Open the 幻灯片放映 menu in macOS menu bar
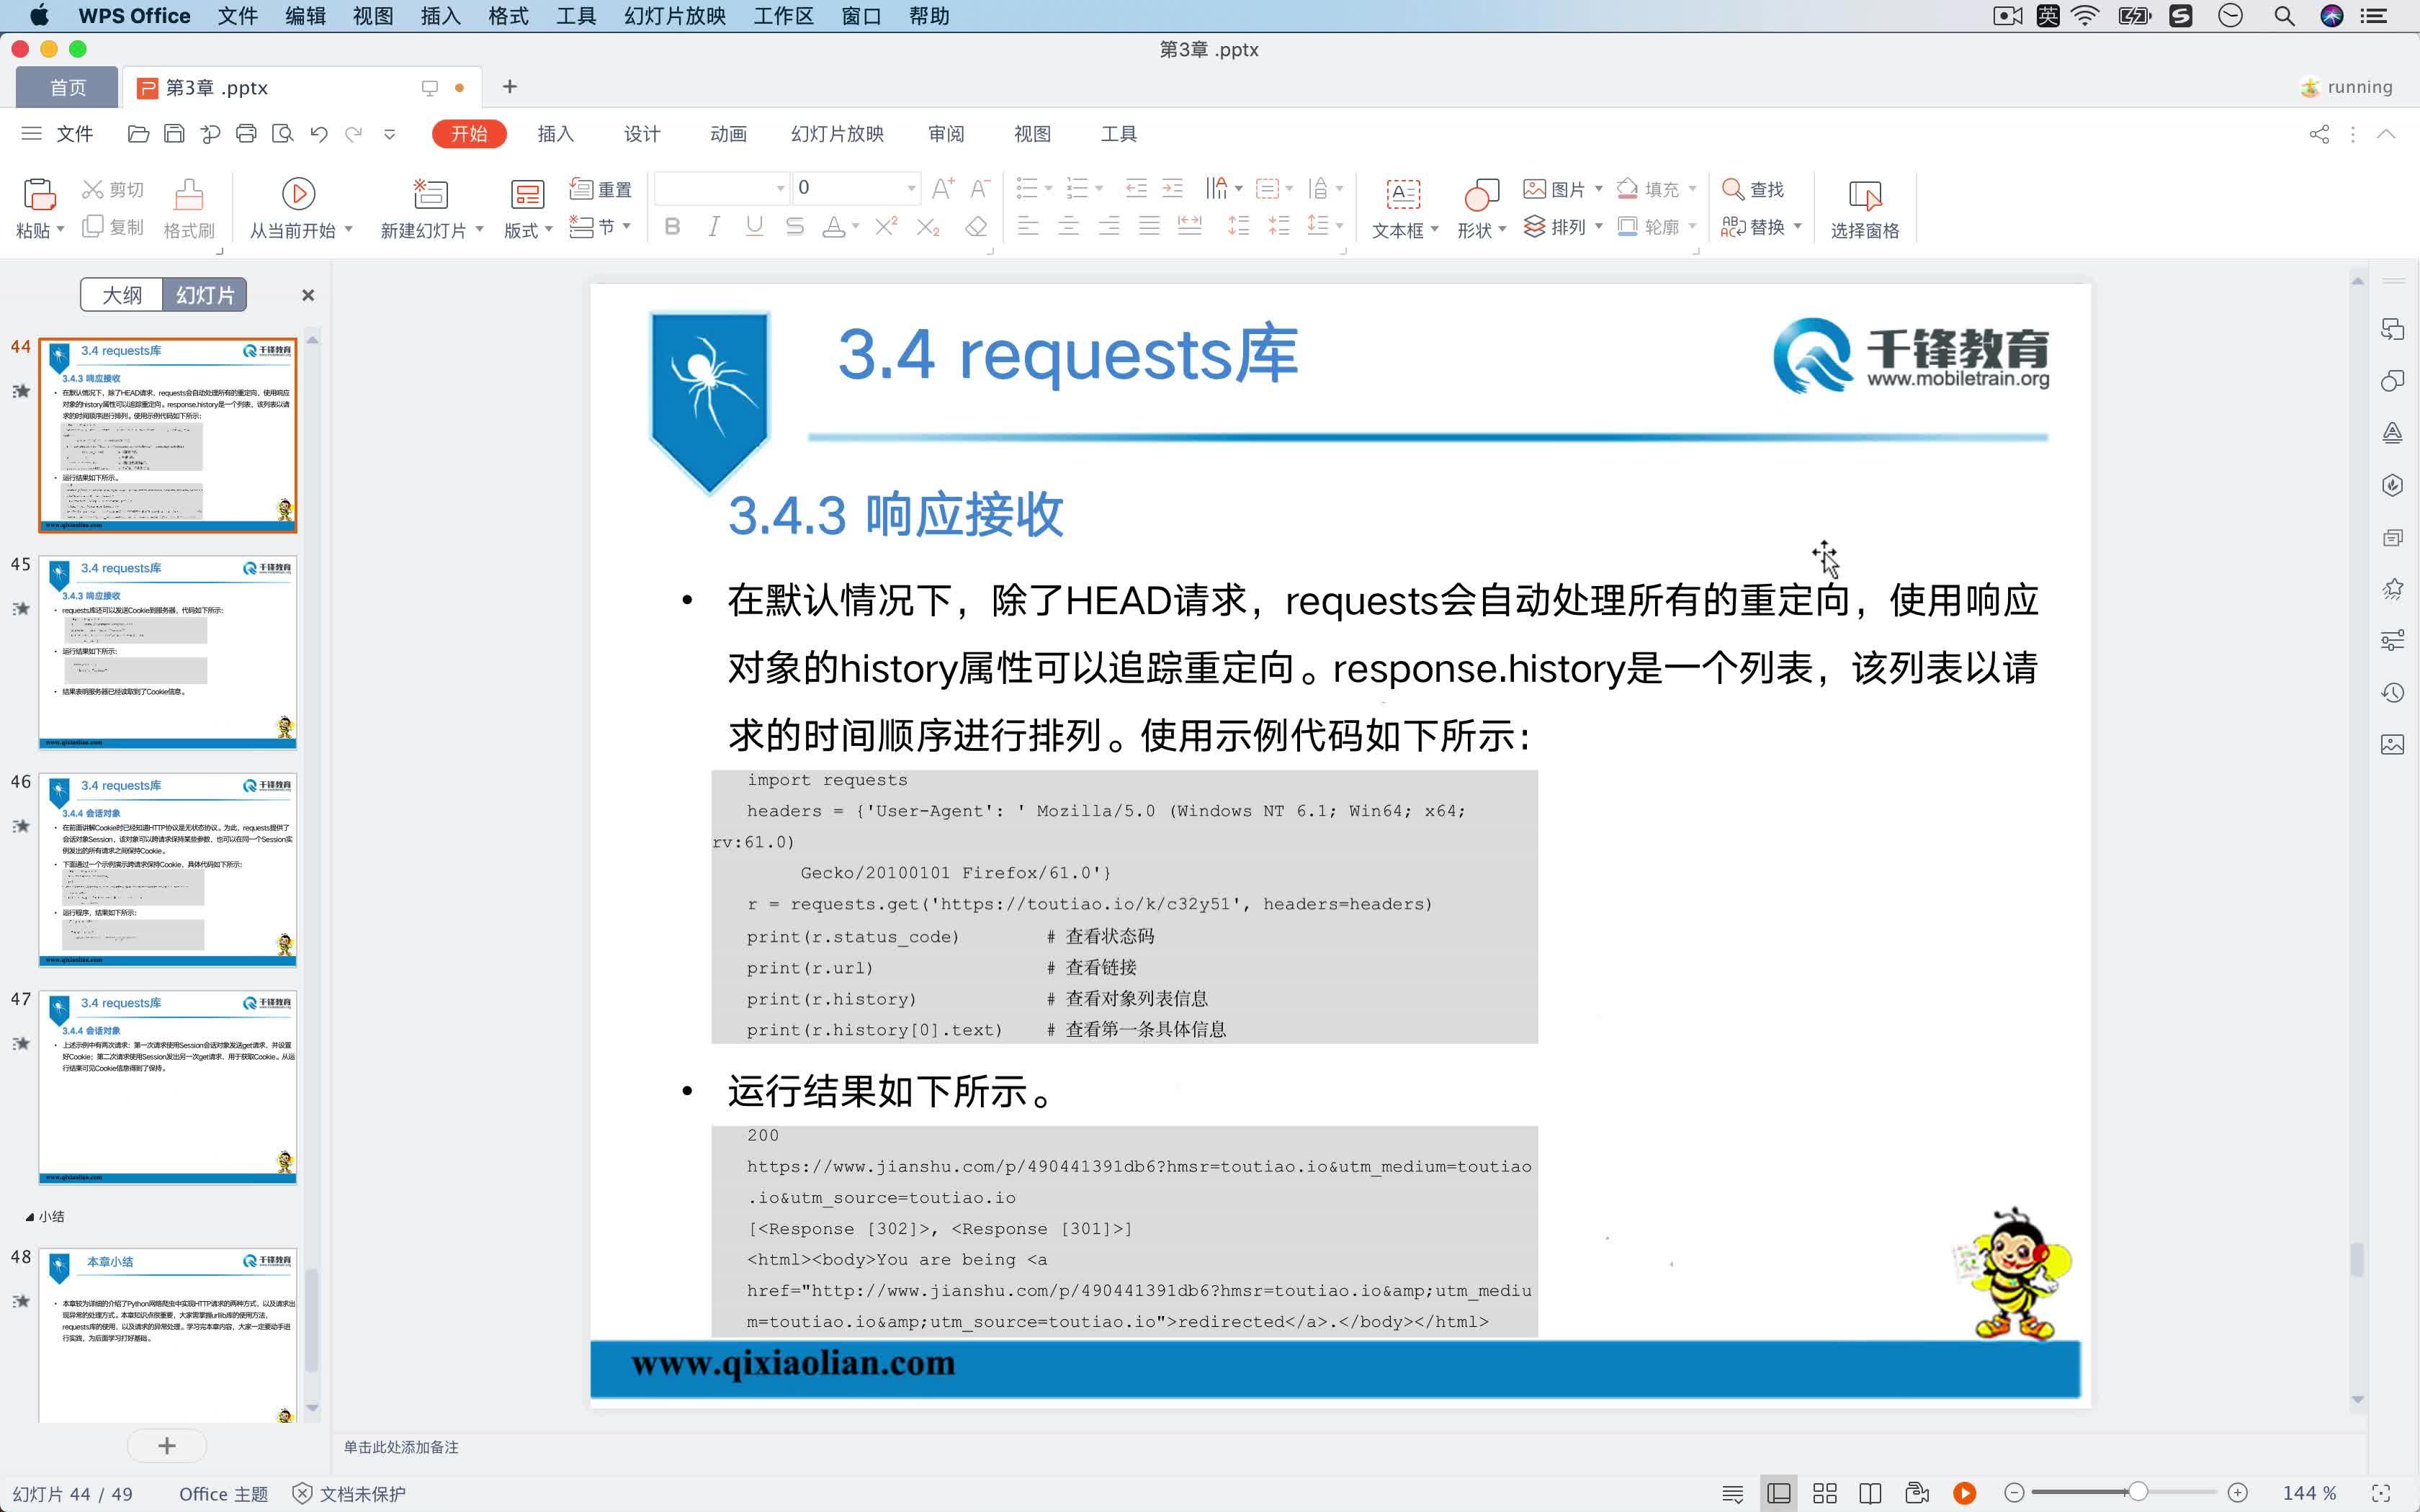Viewport: 2420px width, 1512px height. coord(675,16)
